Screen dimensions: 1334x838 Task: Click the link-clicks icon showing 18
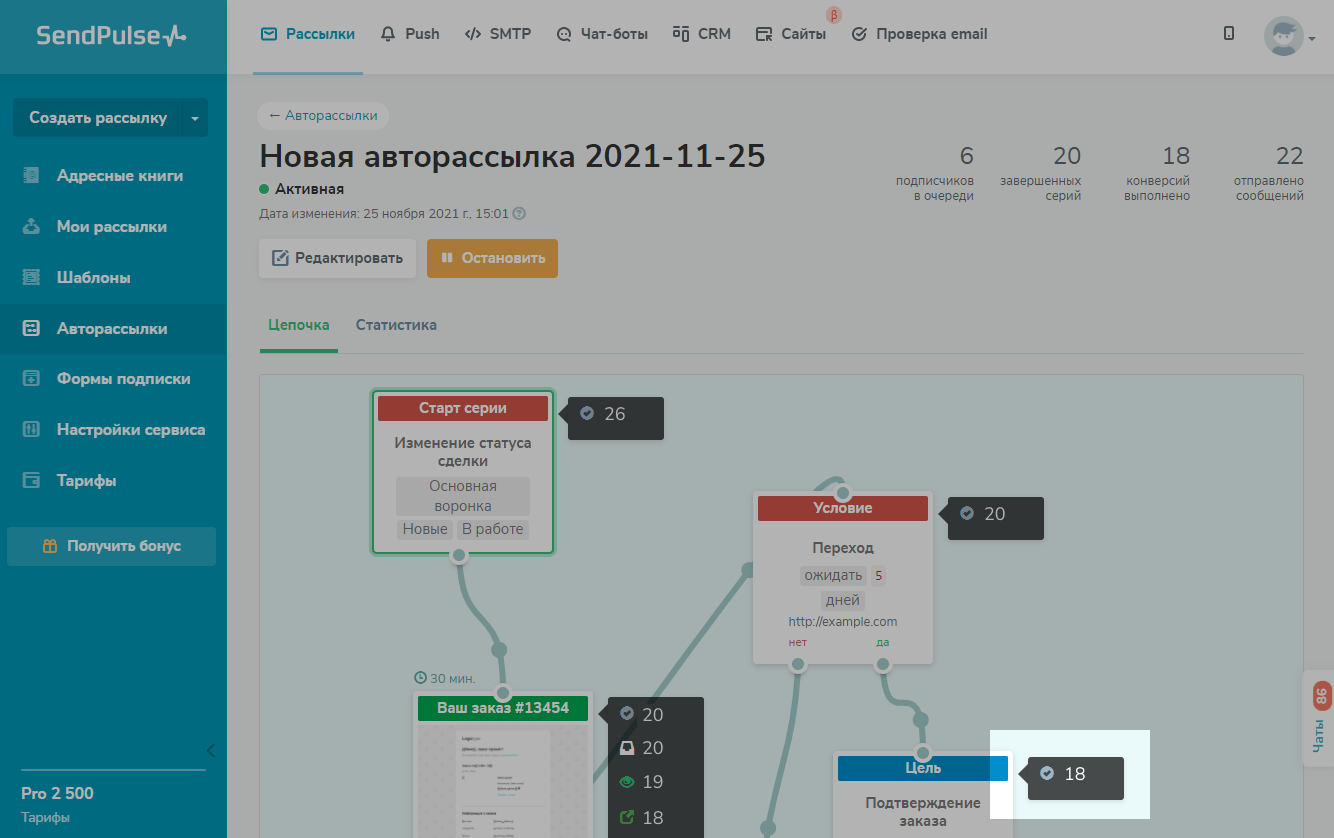627,817
